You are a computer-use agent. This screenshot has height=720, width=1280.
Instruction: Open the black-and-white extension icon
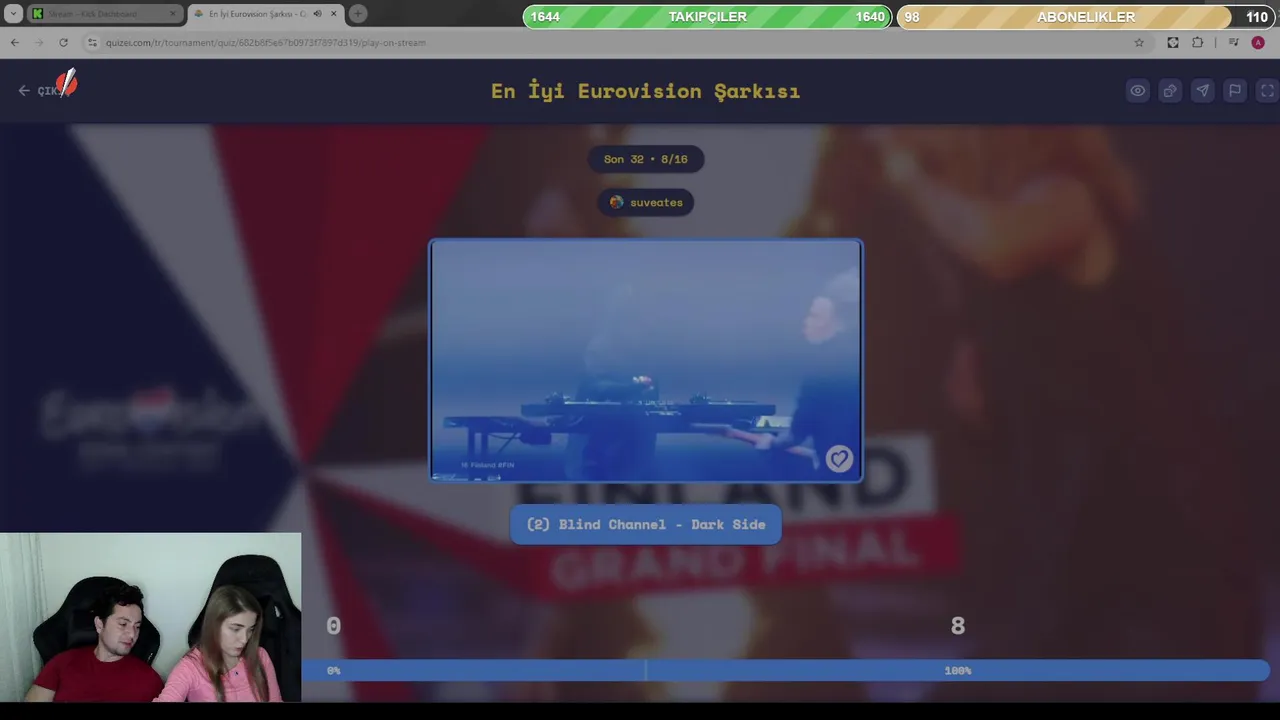[x=1173, y=42]
